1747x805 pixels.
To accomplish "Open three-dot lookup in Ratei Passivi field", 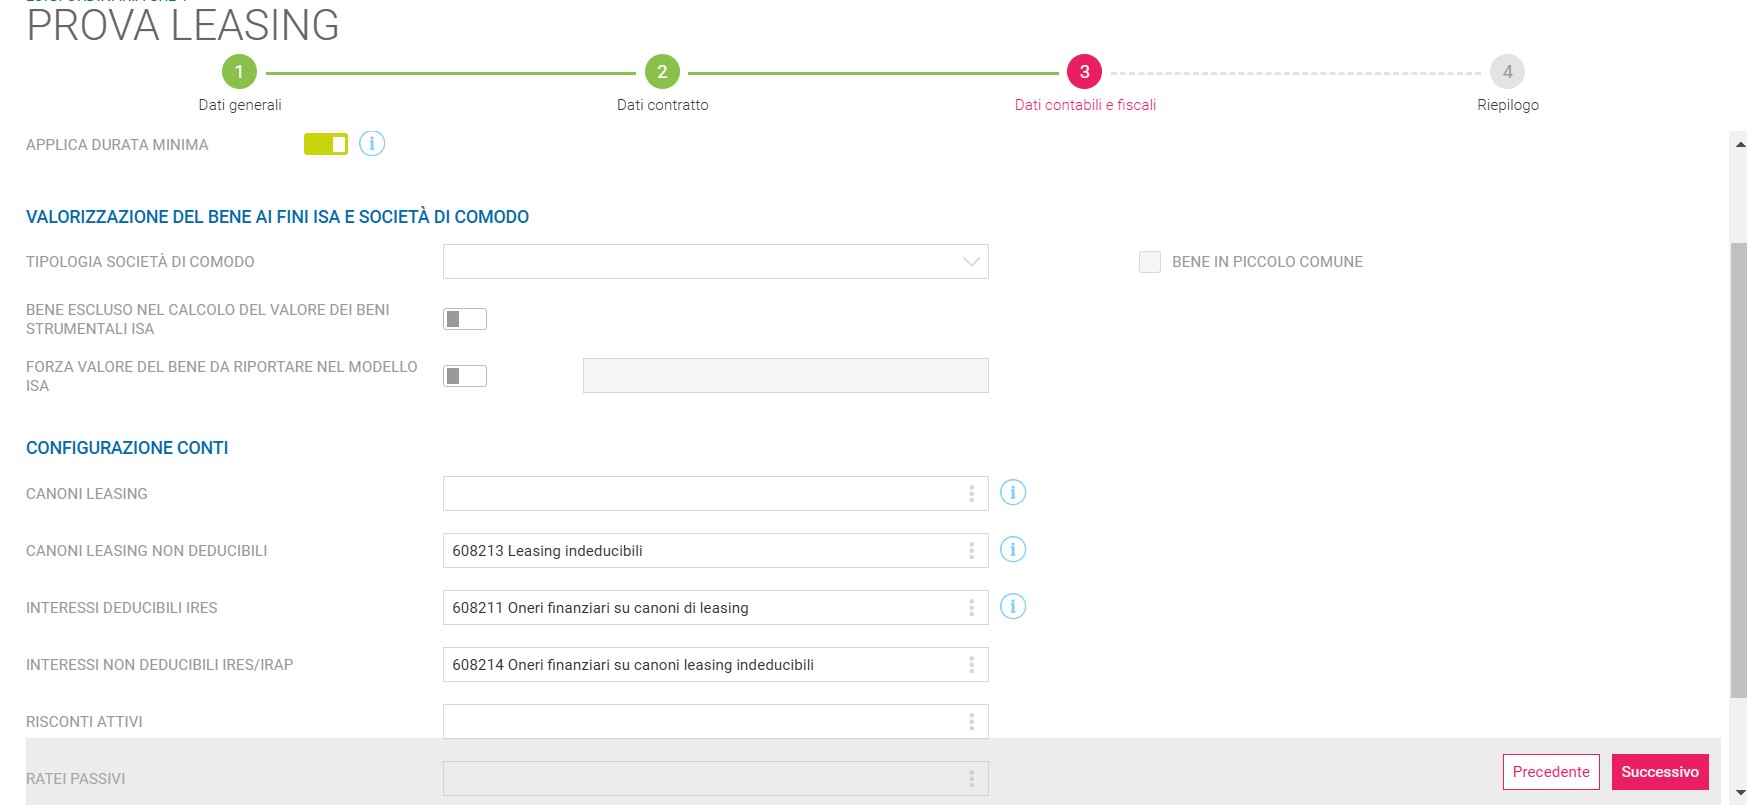I will (x=971, y=779).
